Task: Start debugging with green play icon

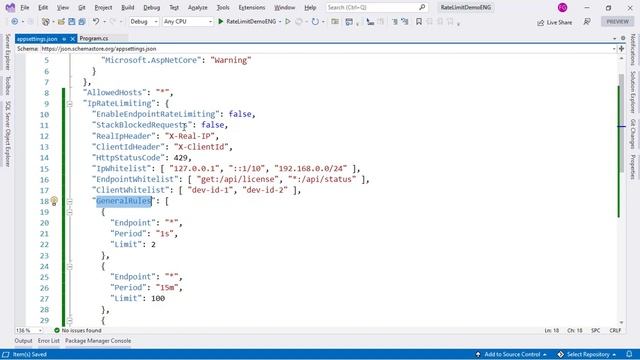Action: pos(221,22)
